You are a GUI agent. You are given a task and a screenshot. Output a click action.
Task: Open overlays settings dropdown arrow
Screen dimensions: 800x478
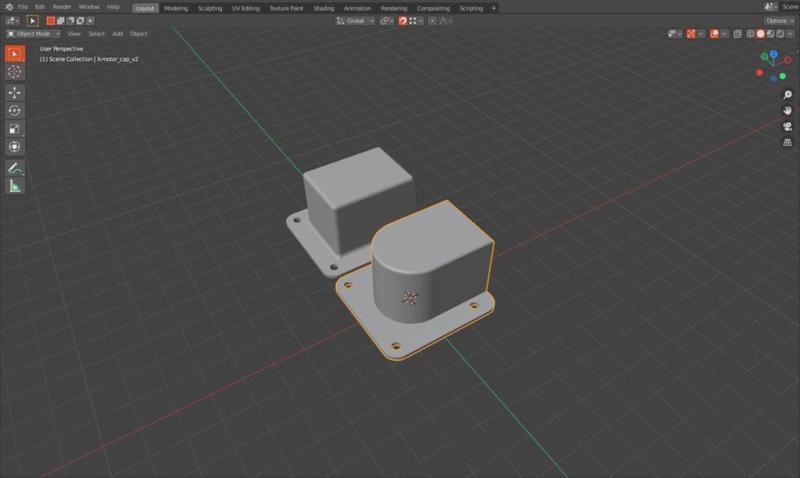724,34
